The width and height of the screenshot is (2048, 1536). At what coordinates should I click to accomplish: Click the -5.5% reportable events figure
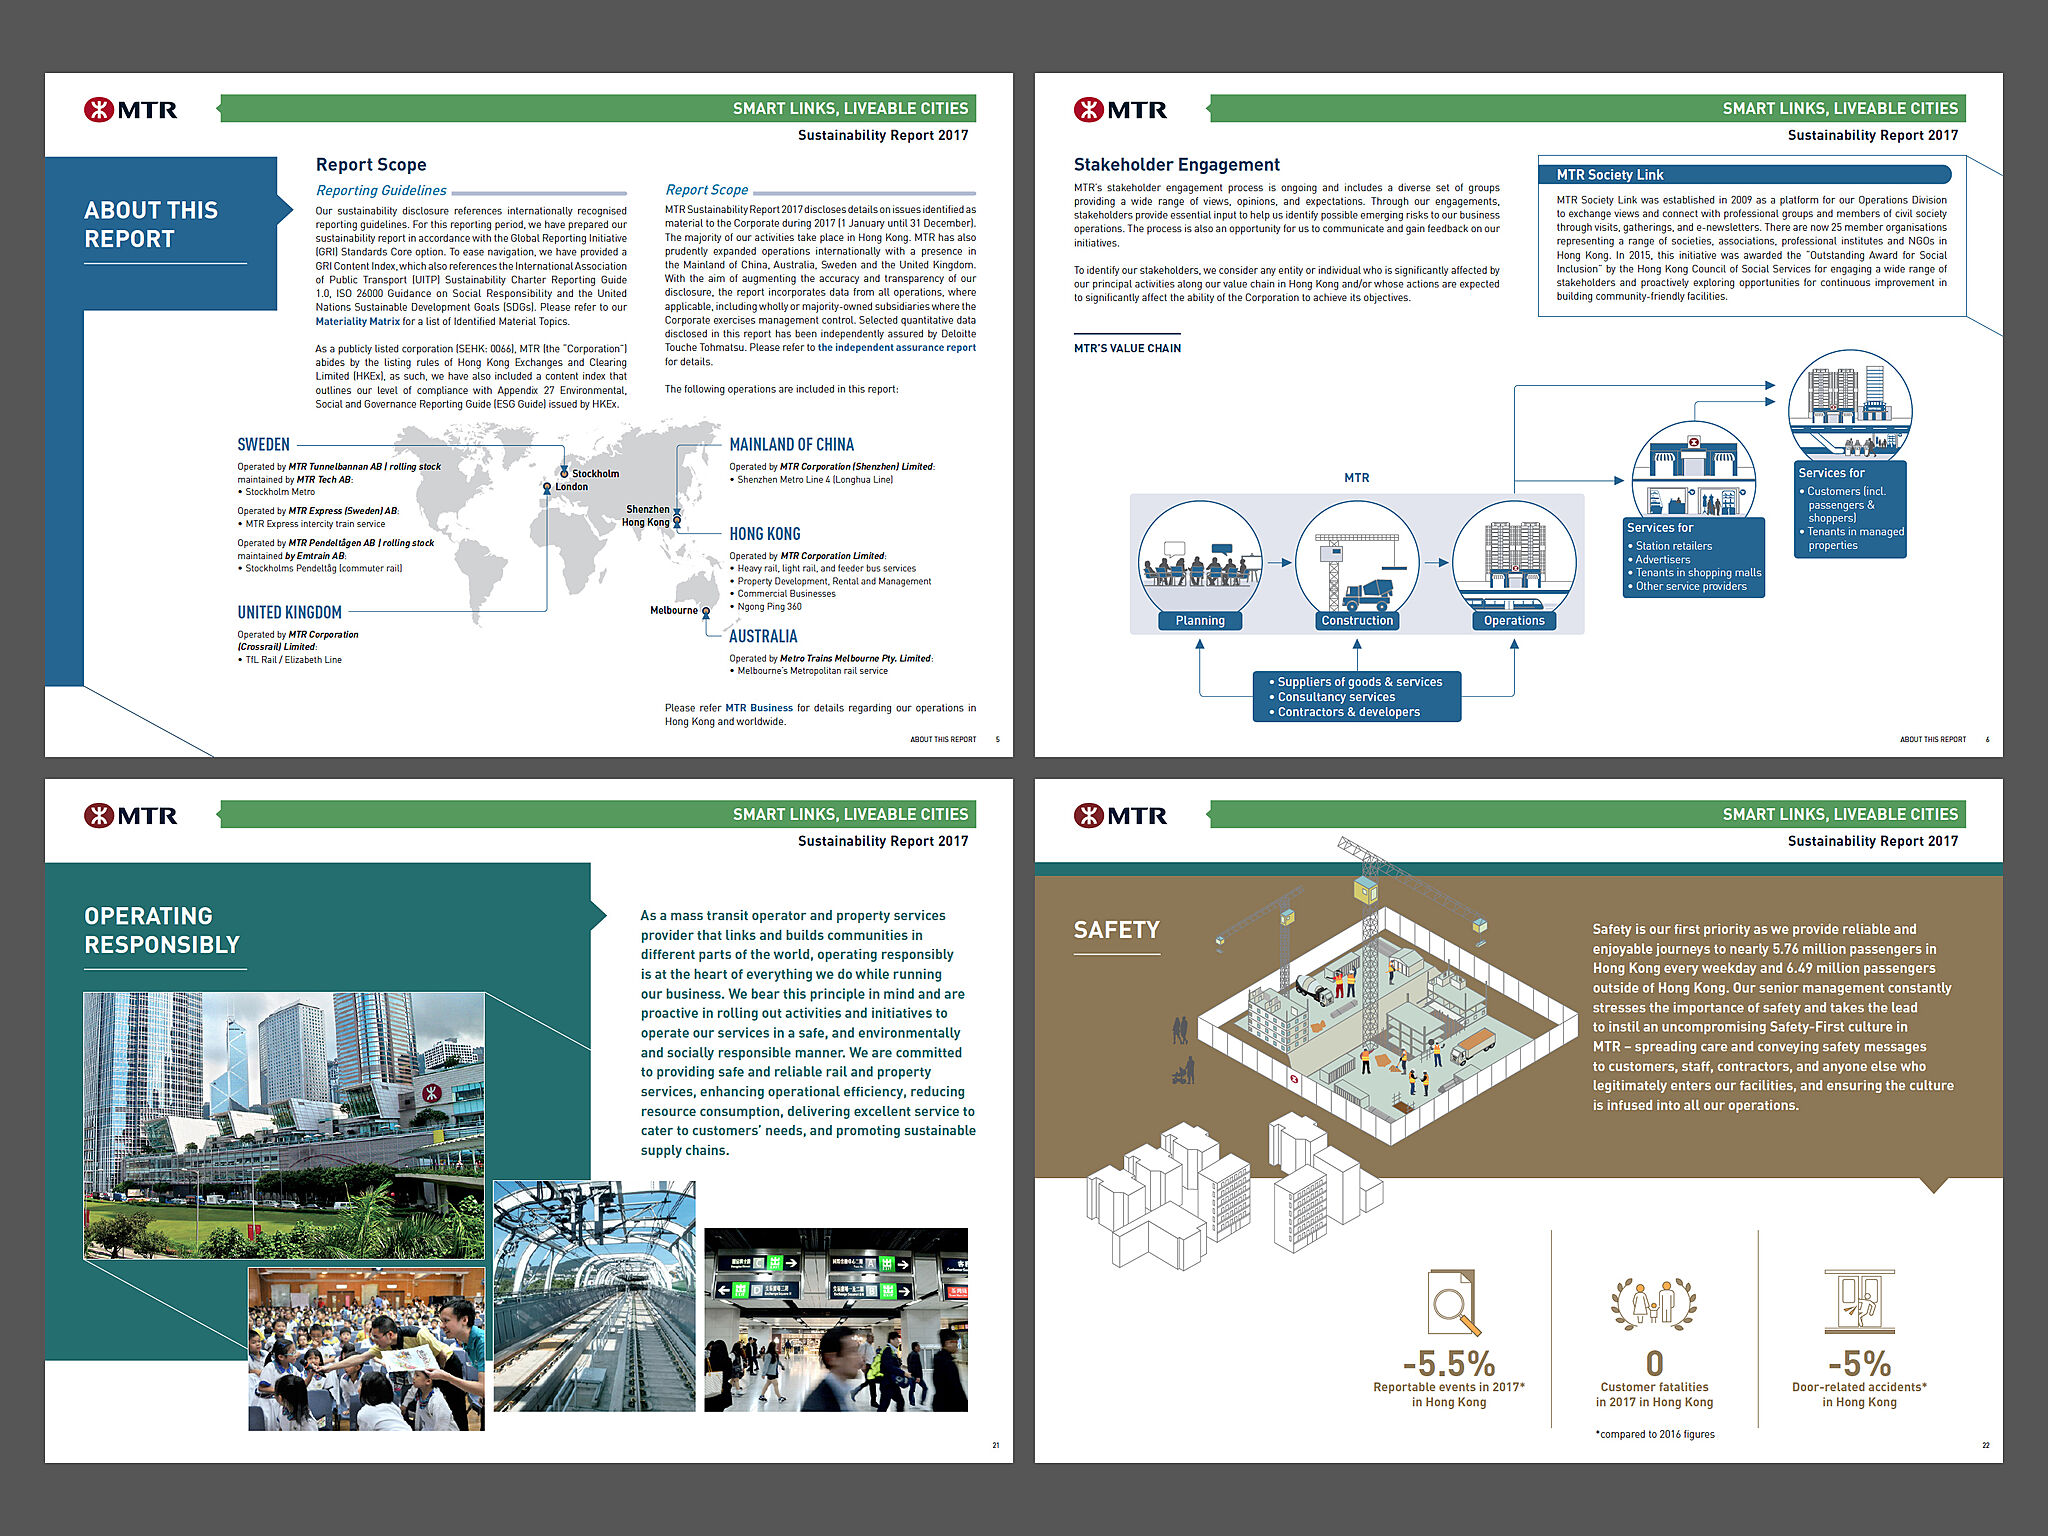click(x=1448, y=1364)
